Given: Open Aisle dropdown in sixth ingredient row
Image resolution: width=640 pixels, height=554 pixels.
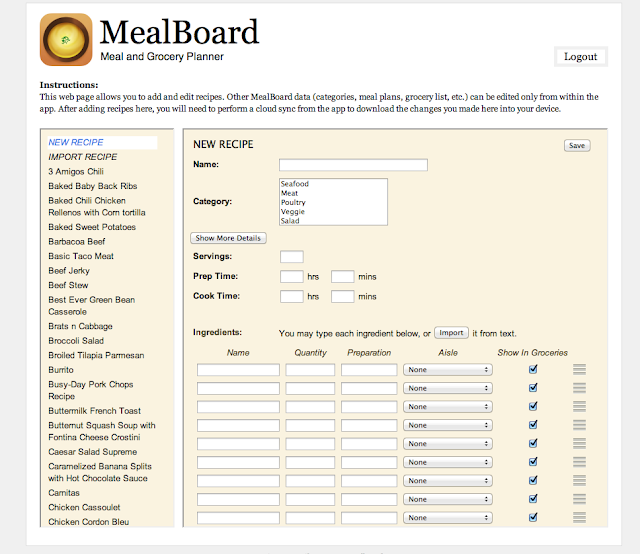Looking at the screenshot, I should [x=448, y=462].
